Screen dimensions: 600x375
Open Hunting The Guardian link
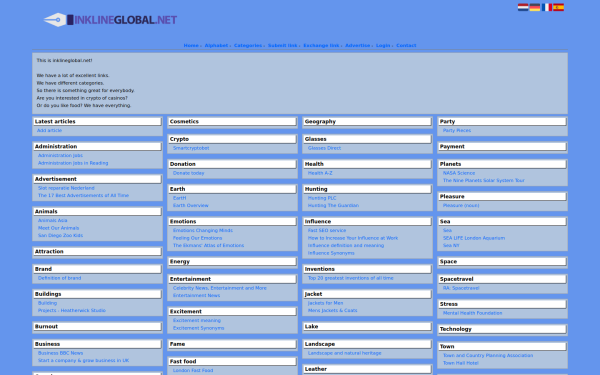pos(333,205)
